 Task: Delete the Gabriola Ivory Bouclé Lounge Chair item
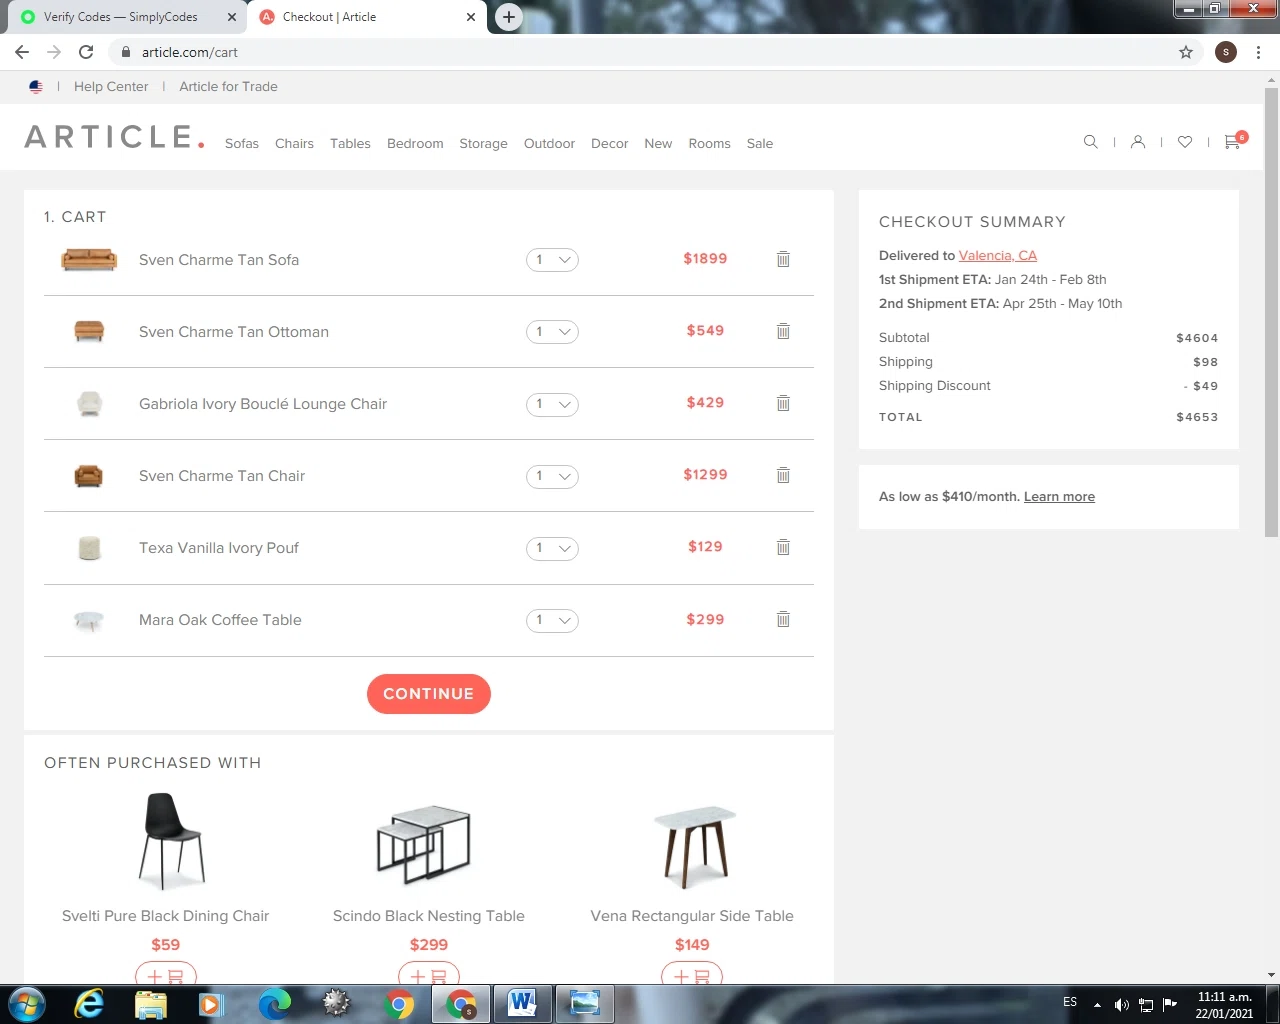pyautogui.click(x=783, y=403)
